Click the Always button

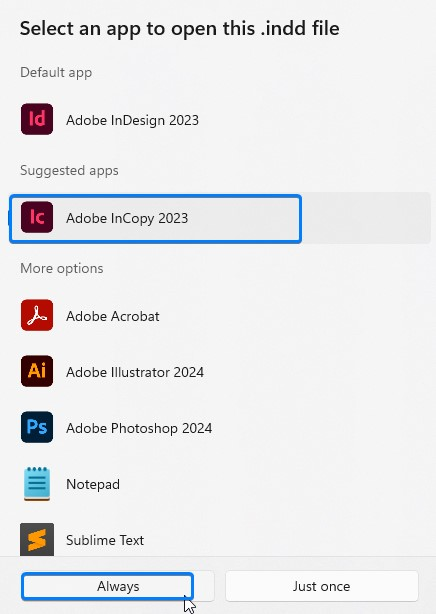coord(118,586)
